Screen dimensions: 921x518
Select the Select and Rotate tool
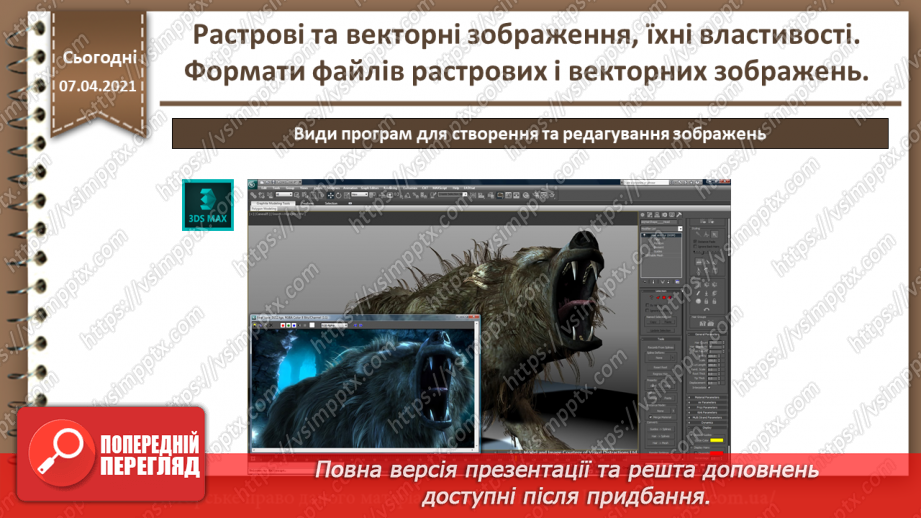(339, 196)
